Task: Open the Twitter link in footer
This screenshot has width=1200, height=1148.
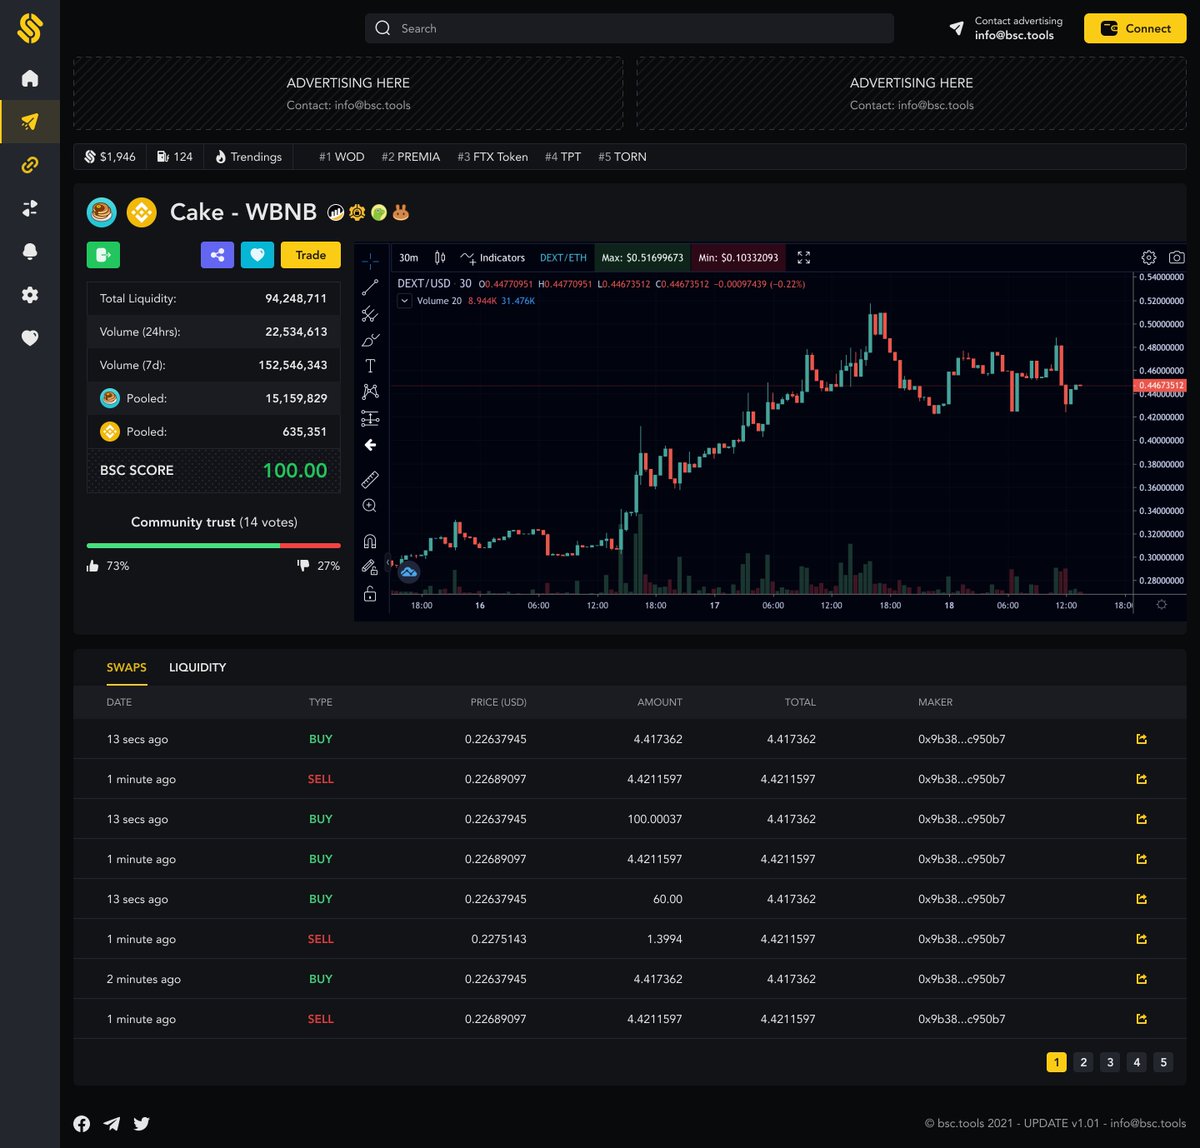Action: [x=141, y=1123]
